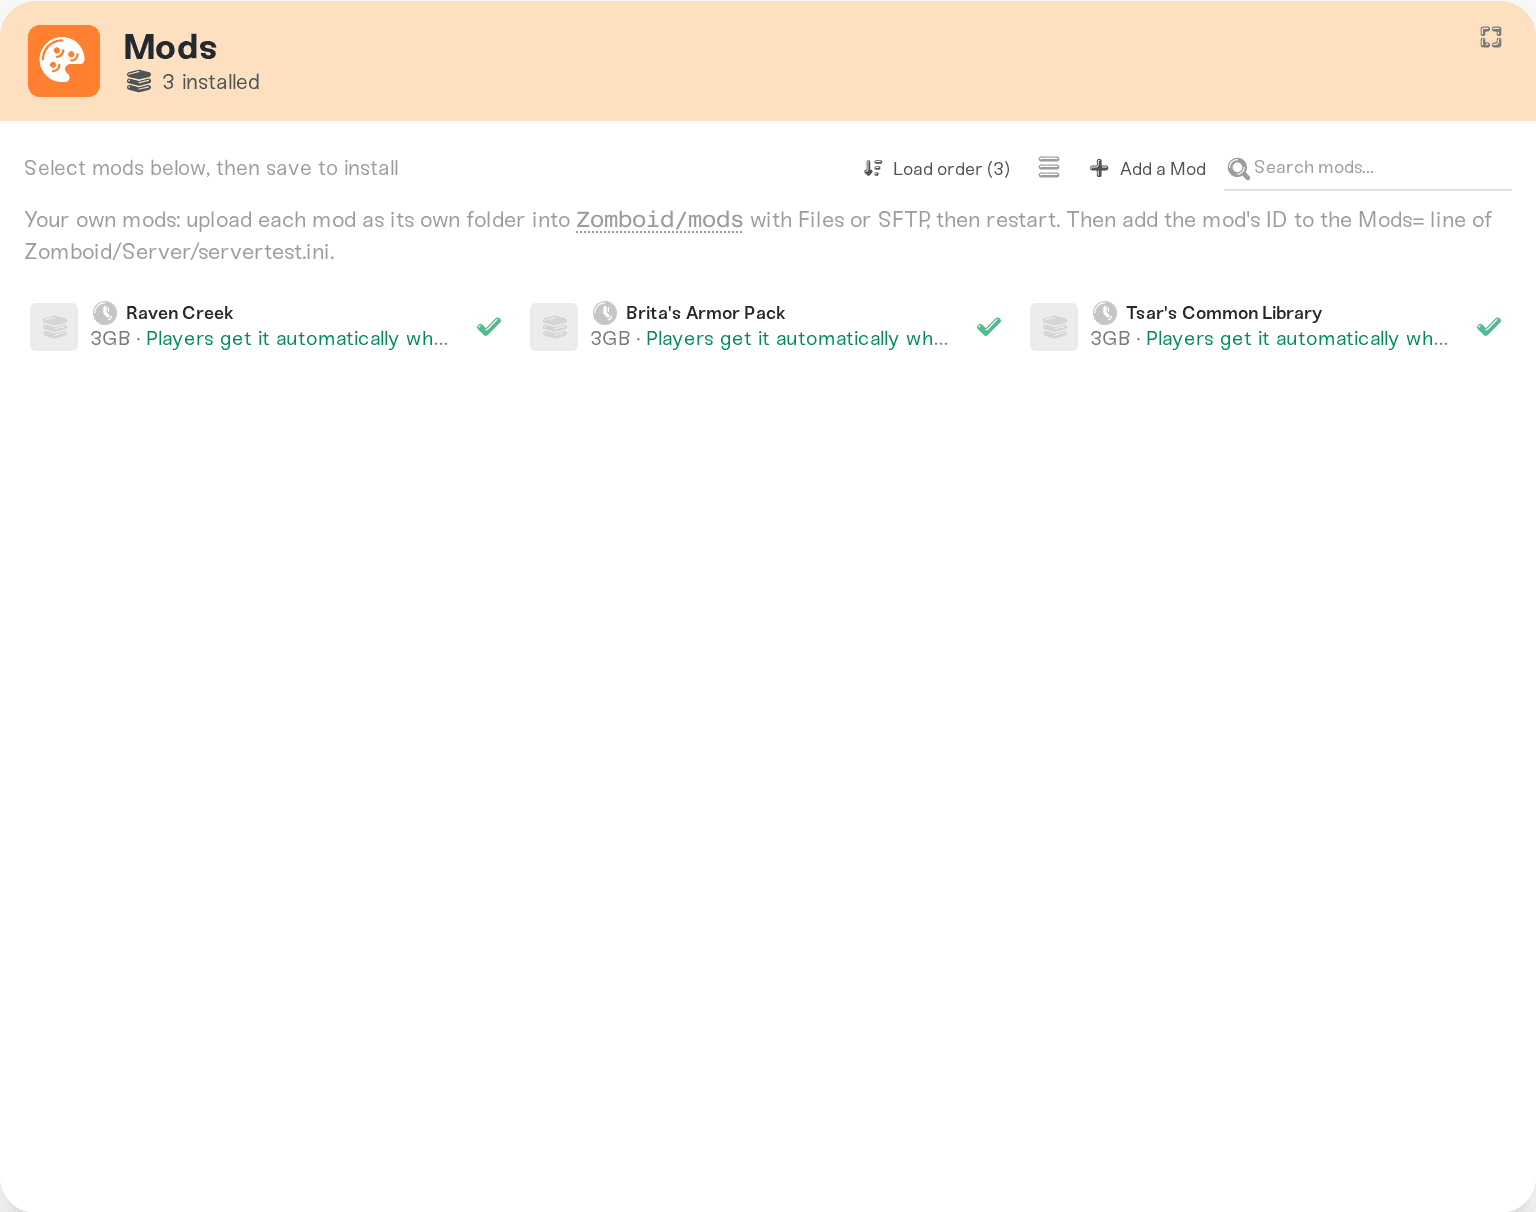Click the 3 installed text
The width and height of the screenshot is (1536, 1212).
pos(211,82)
